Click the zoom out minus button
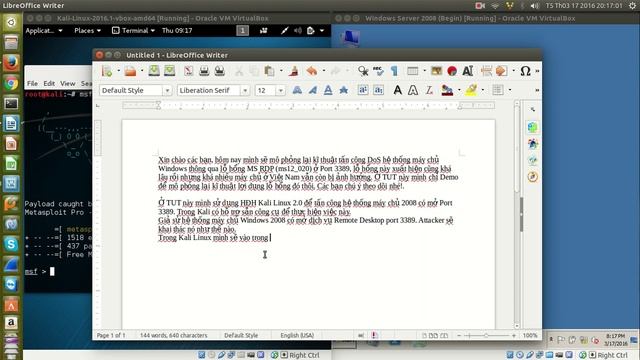The height and width of the screenshot is (360, 640). pos(459,336)
